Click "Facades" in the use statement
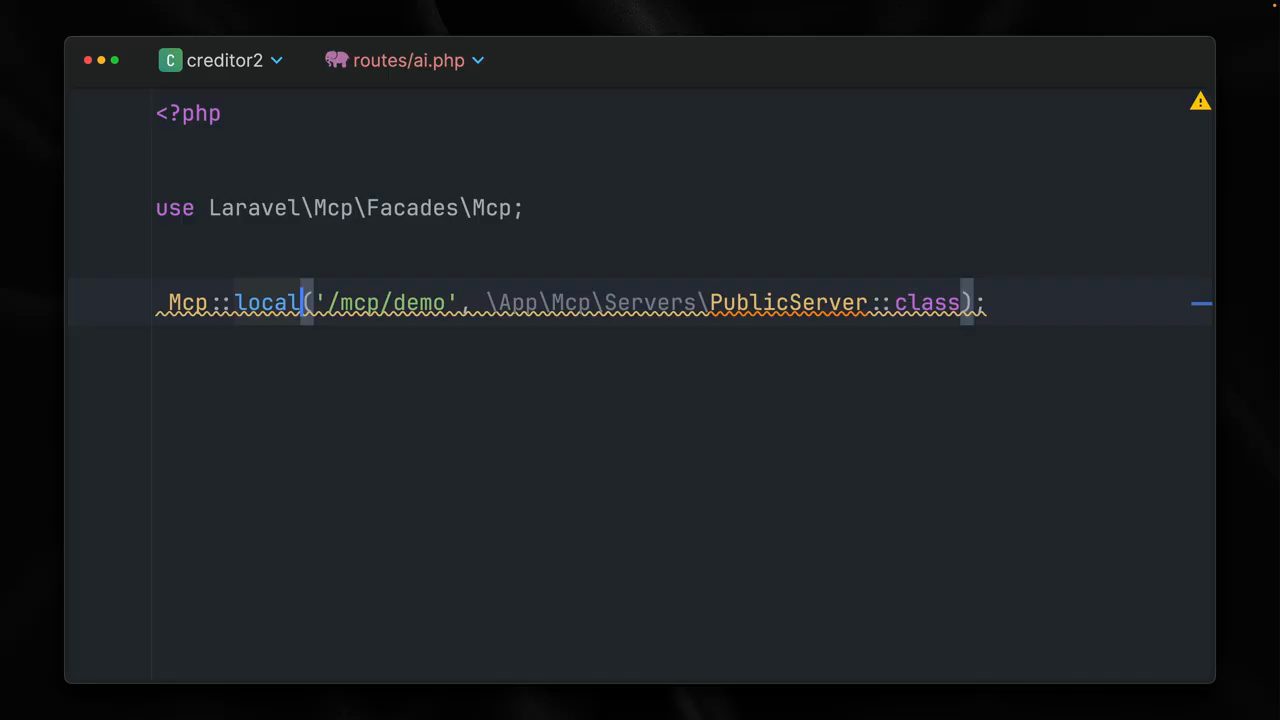This screenshot has height=720, width=1280. tap(413, 208)
